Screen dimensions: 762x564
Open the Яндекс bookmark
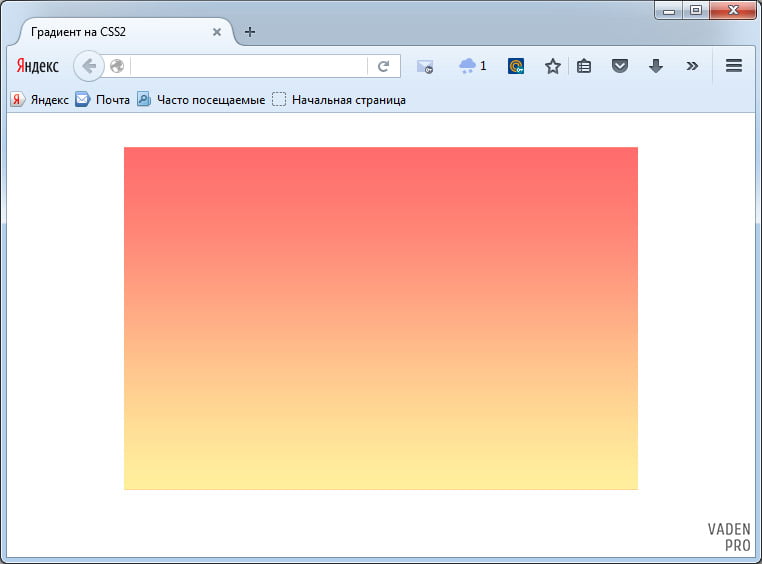(x=40, y=100)
